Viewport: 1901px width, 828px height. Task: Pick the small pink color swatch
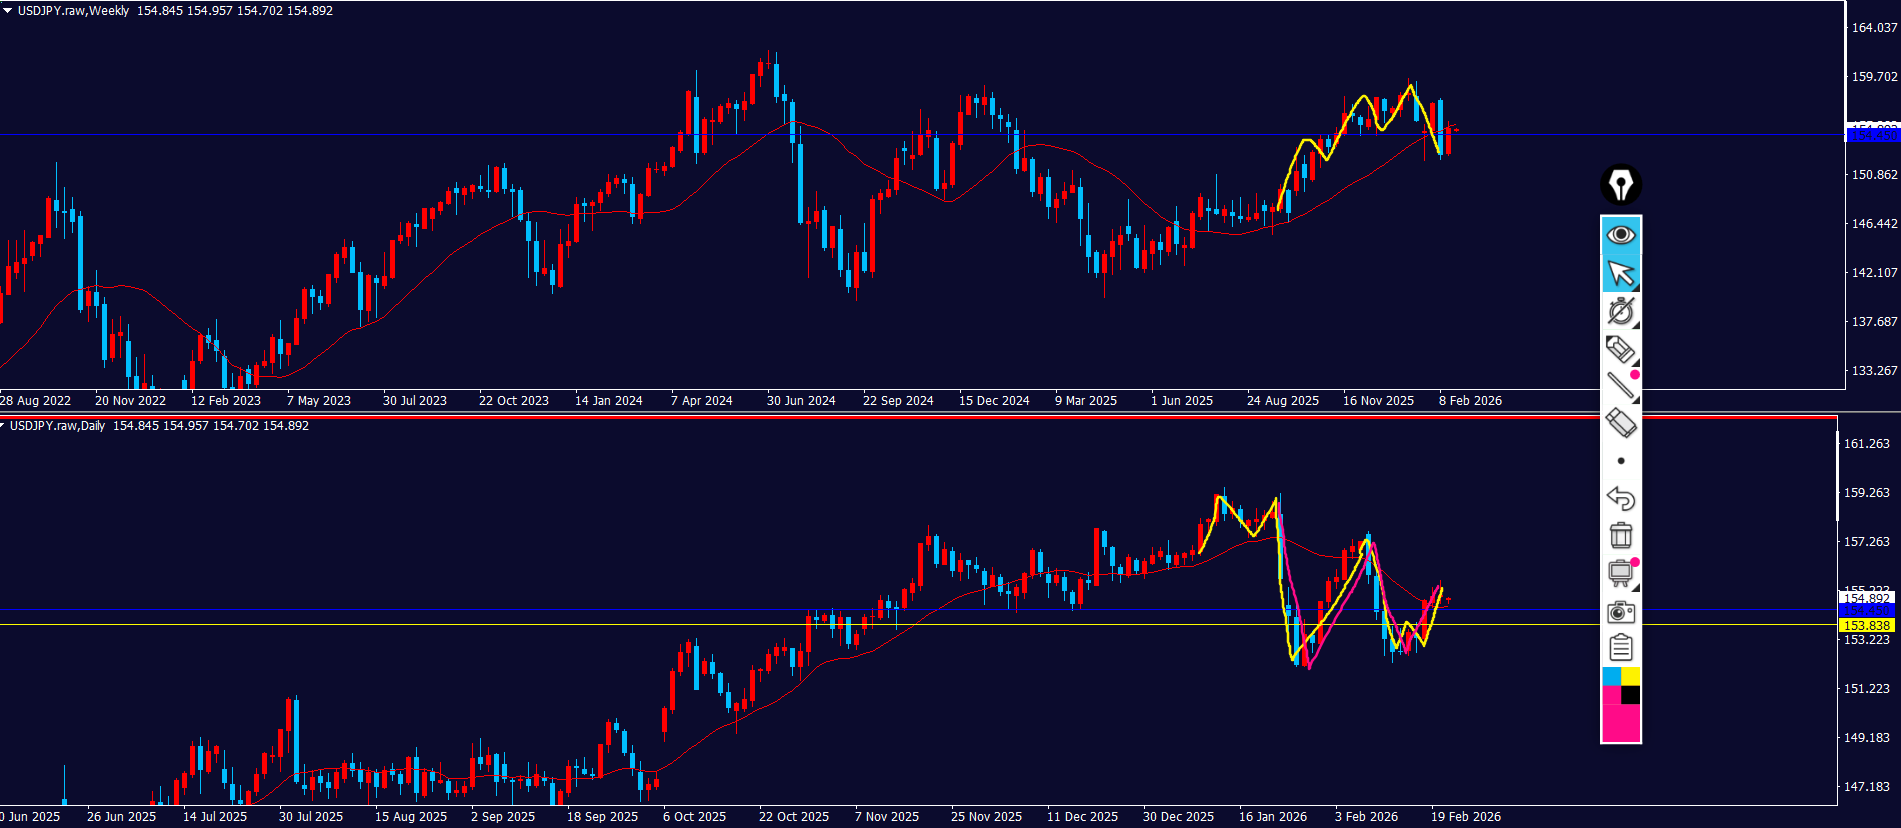coord(1611,695)
